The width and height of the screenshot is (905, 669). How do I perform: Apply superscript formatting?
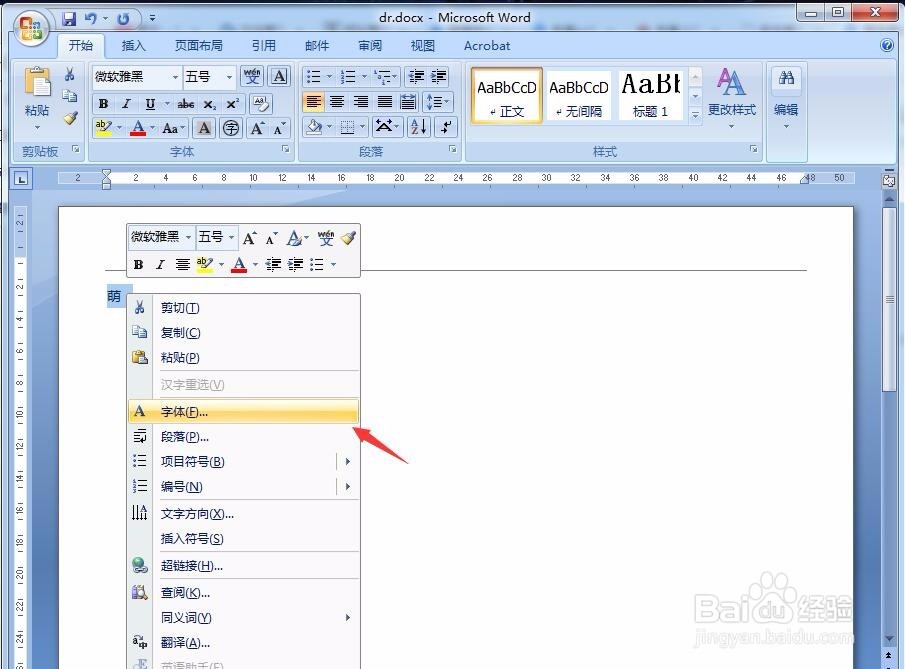232,104
